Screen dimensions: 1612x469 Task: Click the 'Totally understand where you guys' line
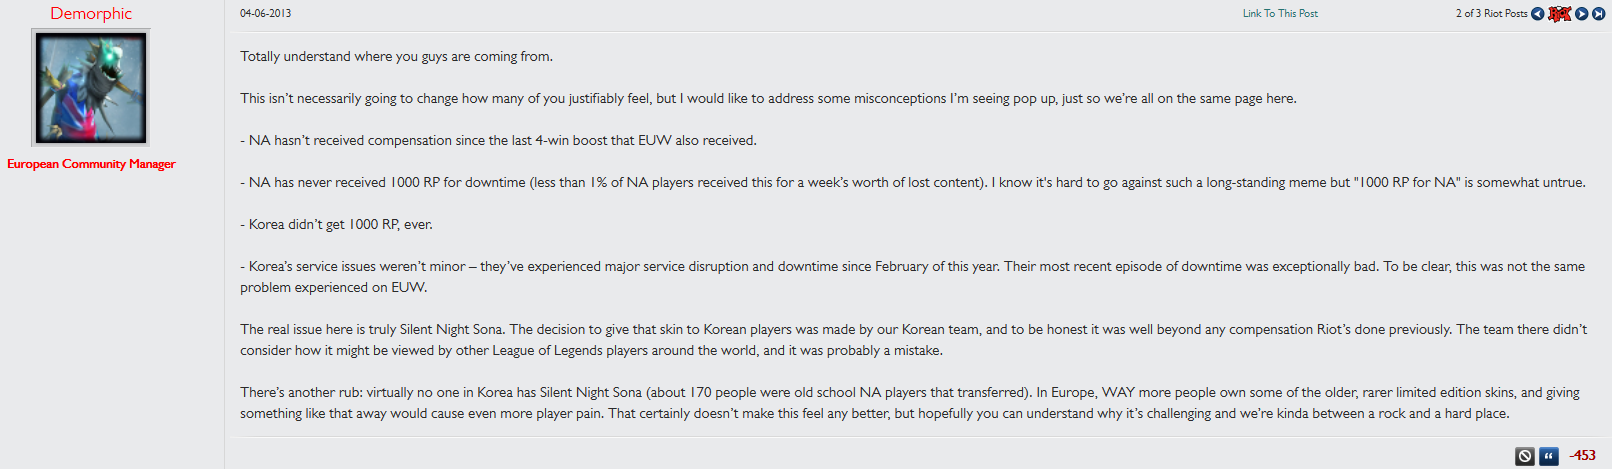coord(396,56)
